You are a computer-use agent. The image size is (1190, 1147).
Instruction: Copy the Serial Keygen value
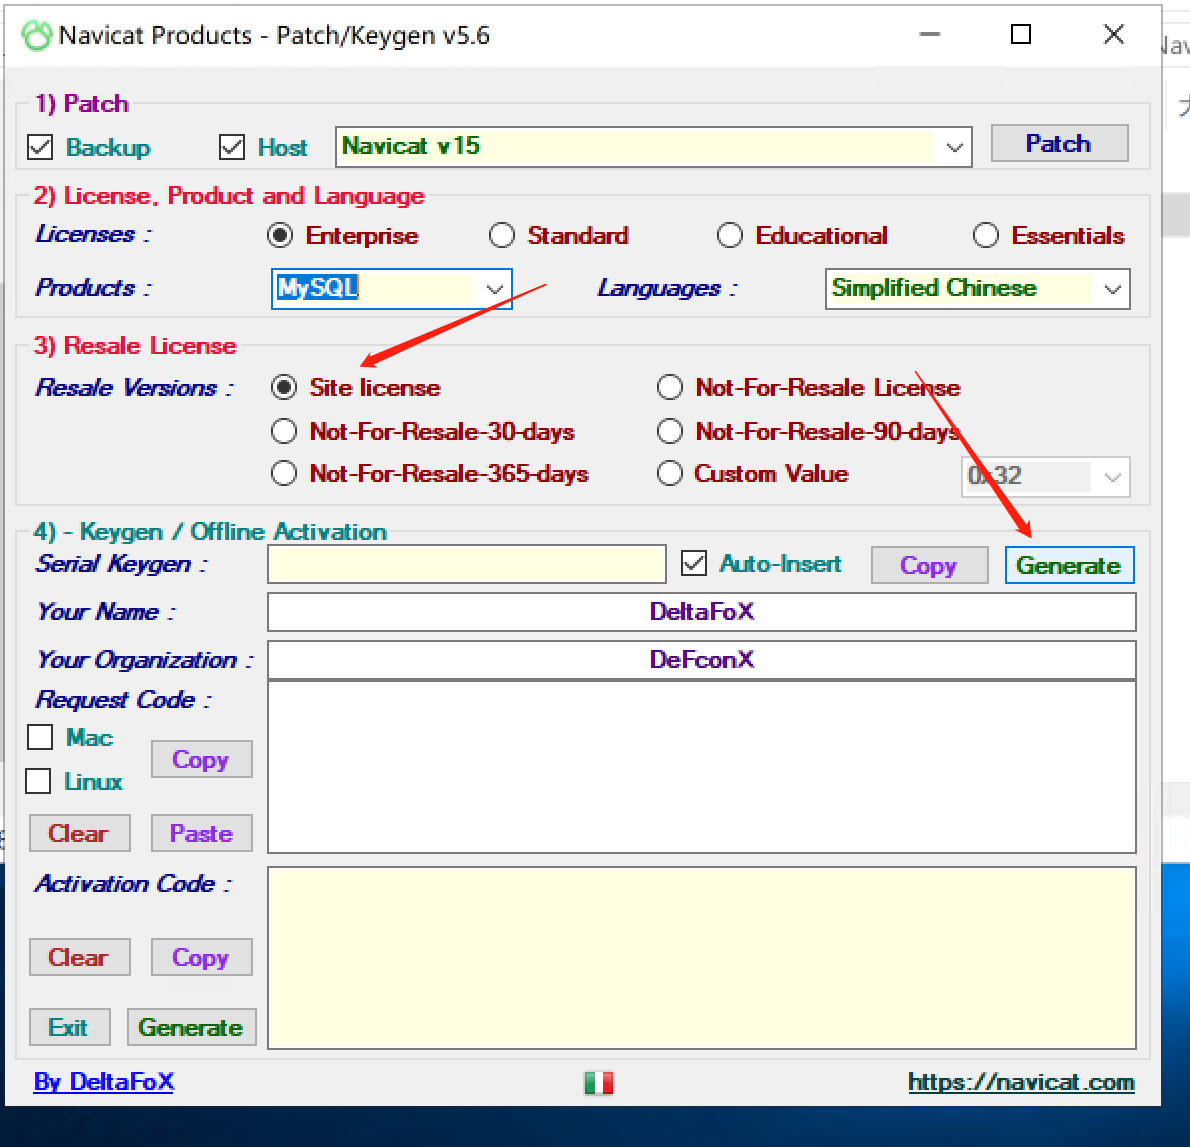(x=929, y=565)
